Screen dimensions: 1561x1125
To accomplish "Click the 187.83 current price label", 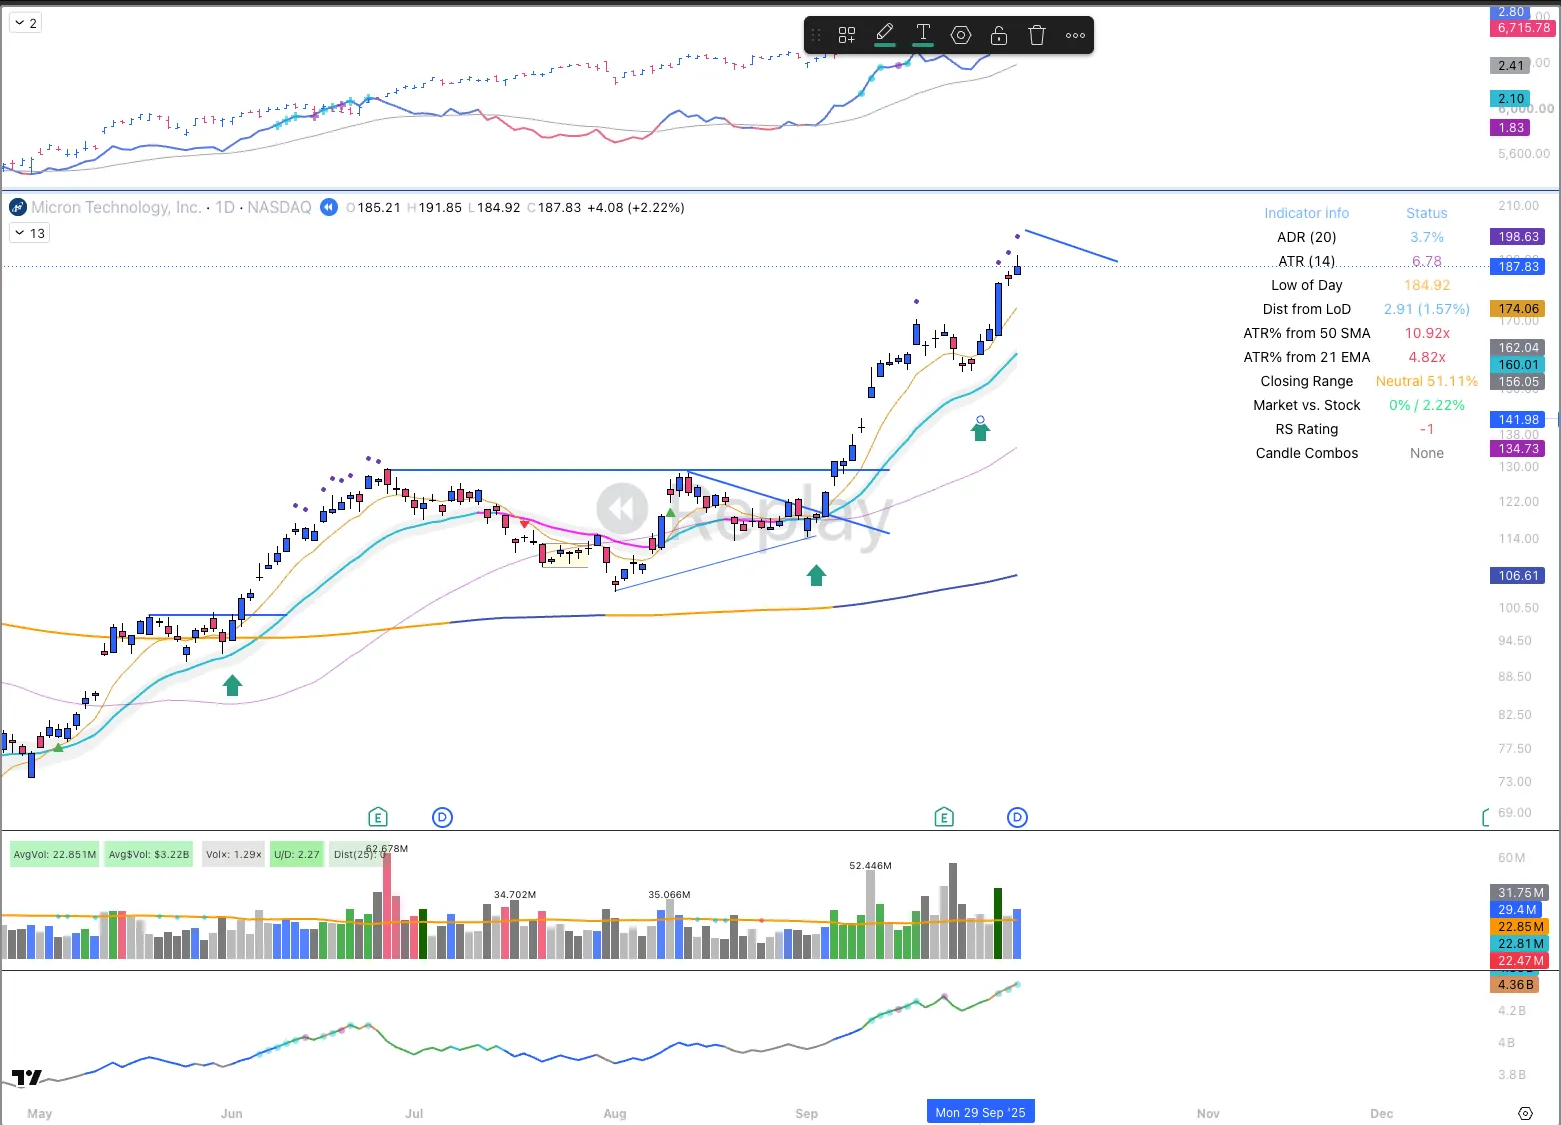I will click(x=1518, y=266).
